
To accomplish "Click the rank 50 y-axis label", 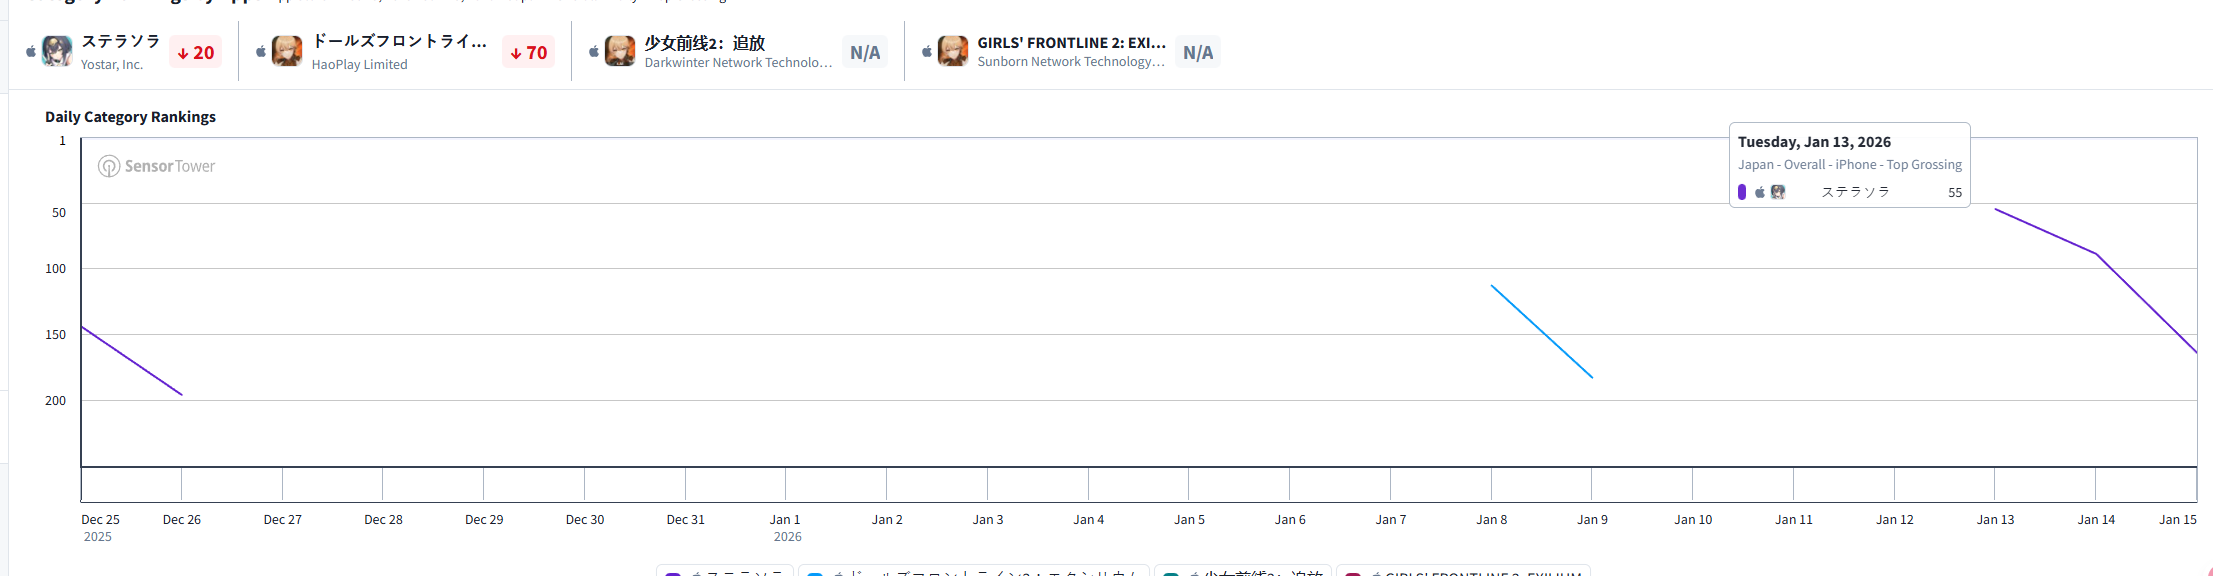I will click(59, 213).
